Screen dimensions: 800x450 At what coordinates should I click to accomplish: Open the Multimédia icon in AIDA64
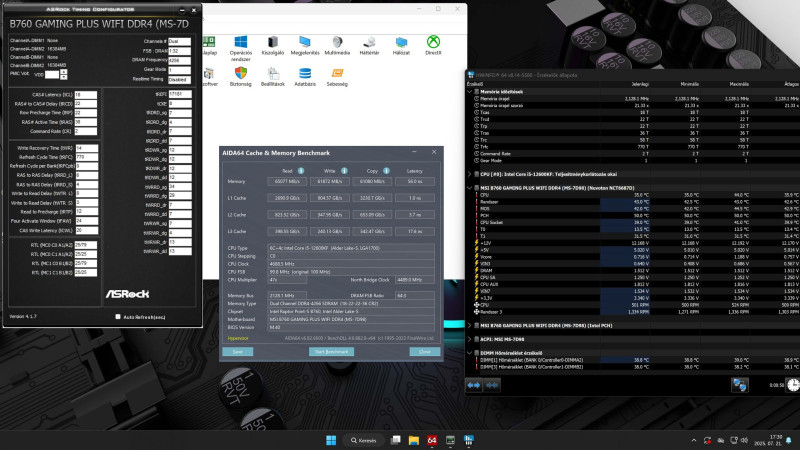(x=337, y=45)
